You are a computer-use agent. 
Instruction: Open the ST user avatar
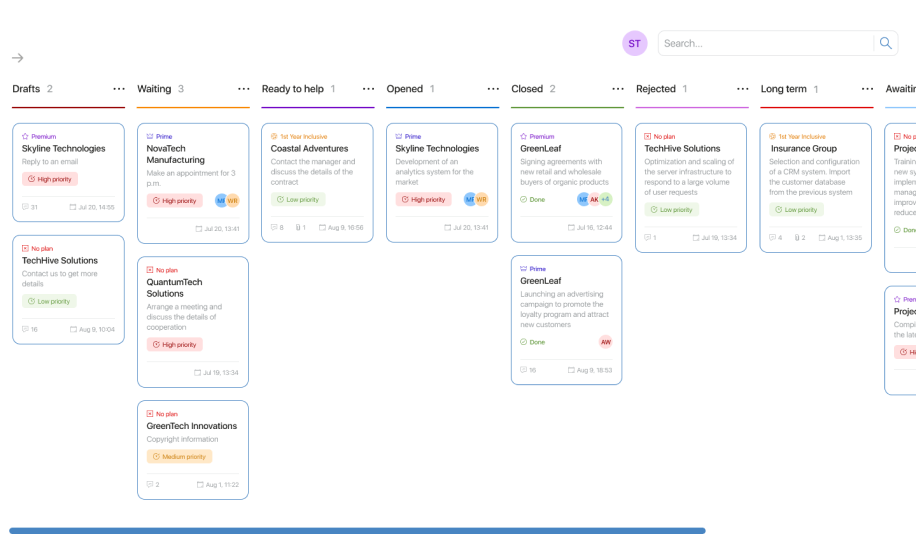(634, 43)
